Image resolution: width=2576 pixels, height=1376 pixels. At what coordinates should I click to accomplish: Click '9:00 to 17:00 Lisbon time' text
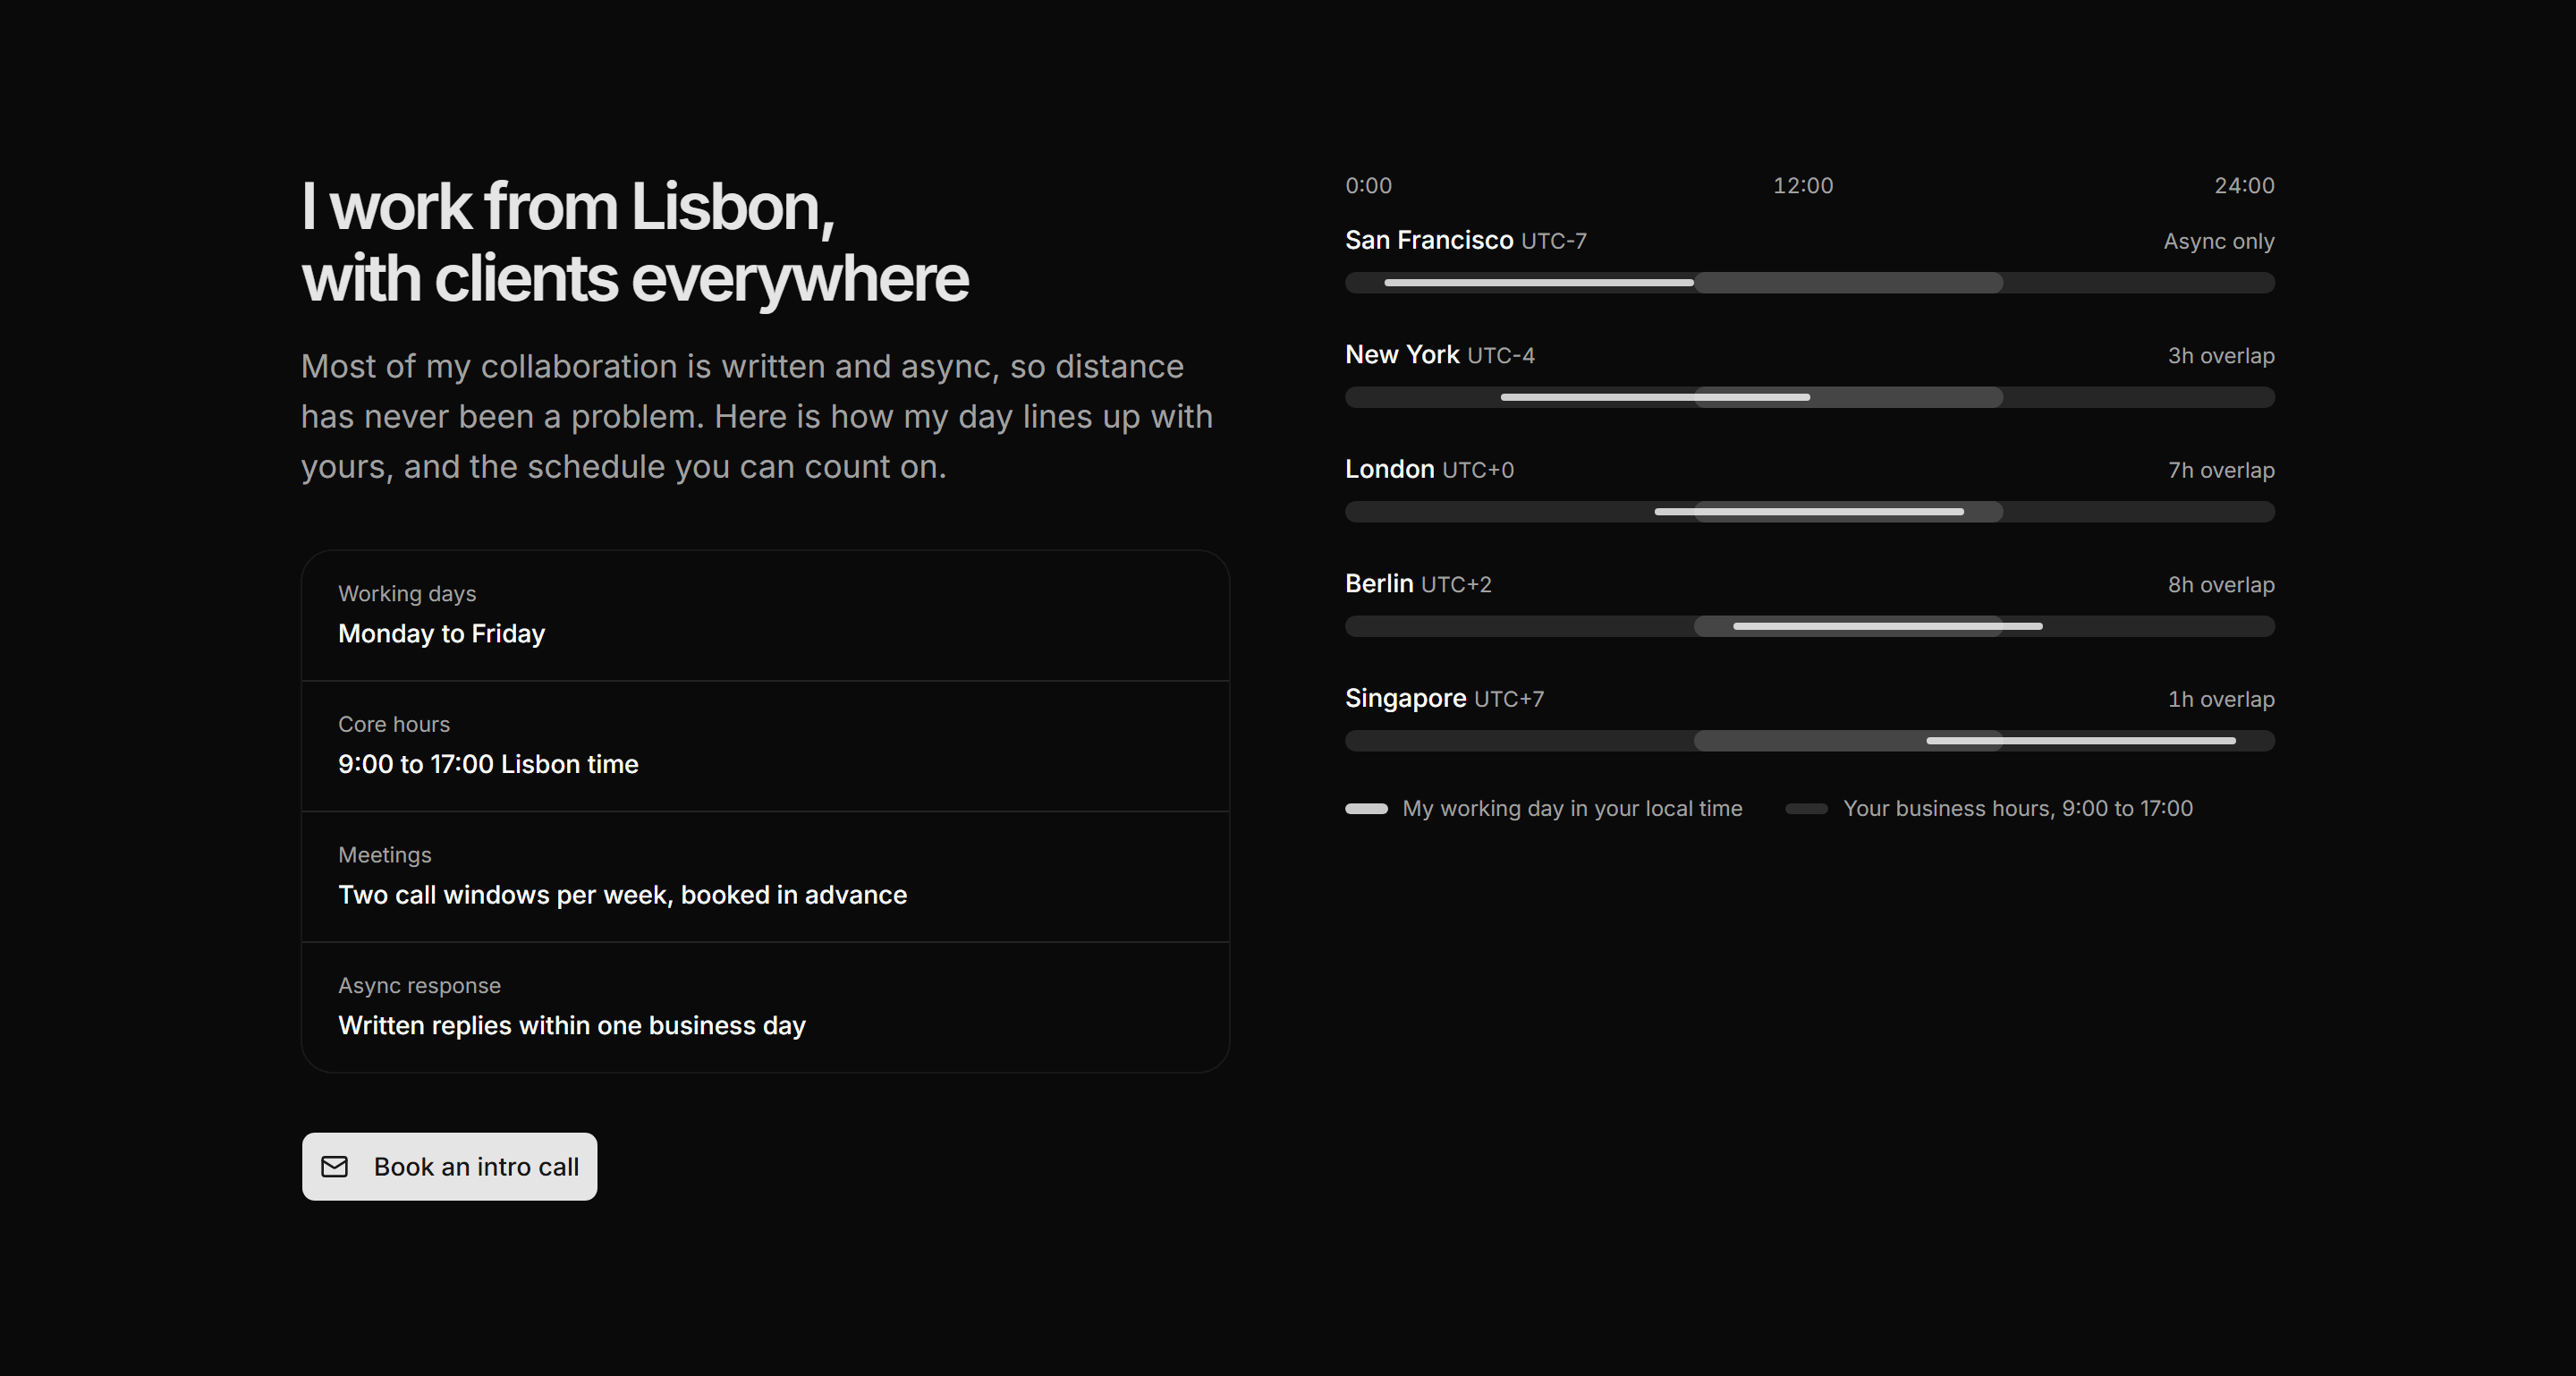pos(488,764)
